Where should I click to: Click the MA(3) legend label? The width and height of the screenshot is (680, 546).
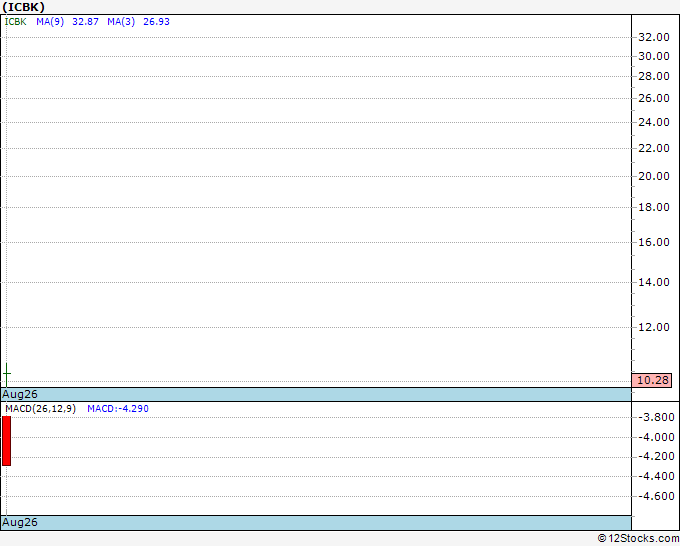[121, 22]
